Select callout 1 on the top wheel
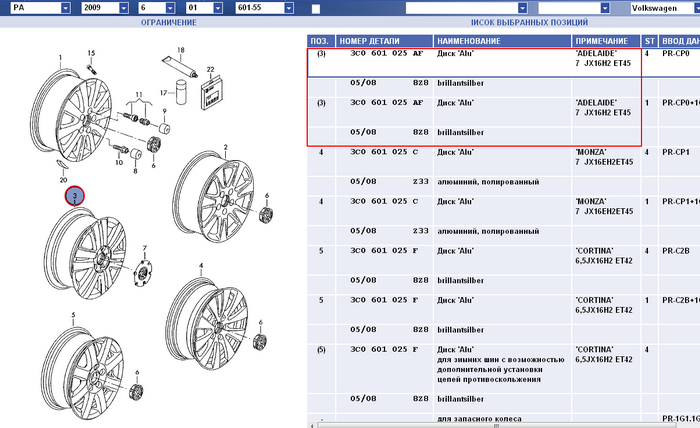 60,58
